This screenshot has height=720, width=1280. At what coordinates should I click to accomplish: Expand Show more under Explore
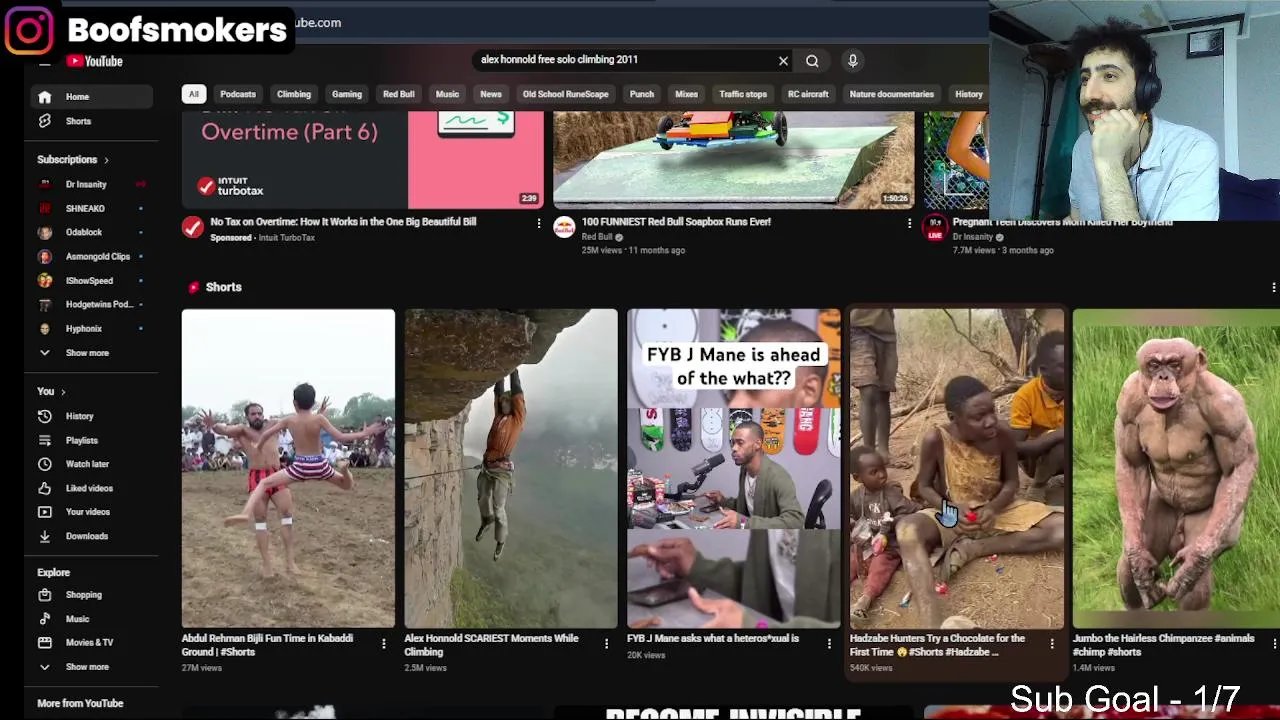click(x=91, y=667)
